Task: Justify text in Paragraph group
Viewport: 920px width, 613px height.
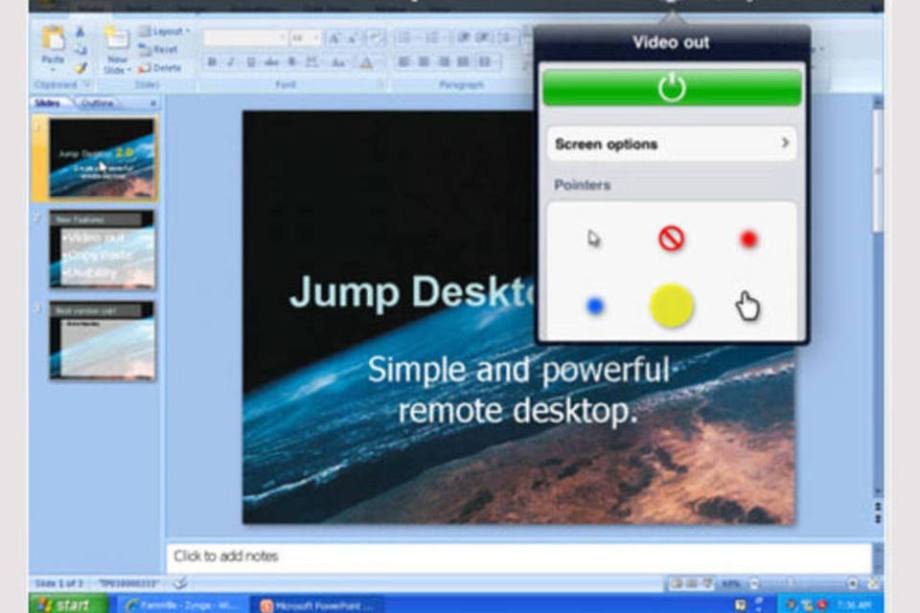Action: (x=464, y=62)
